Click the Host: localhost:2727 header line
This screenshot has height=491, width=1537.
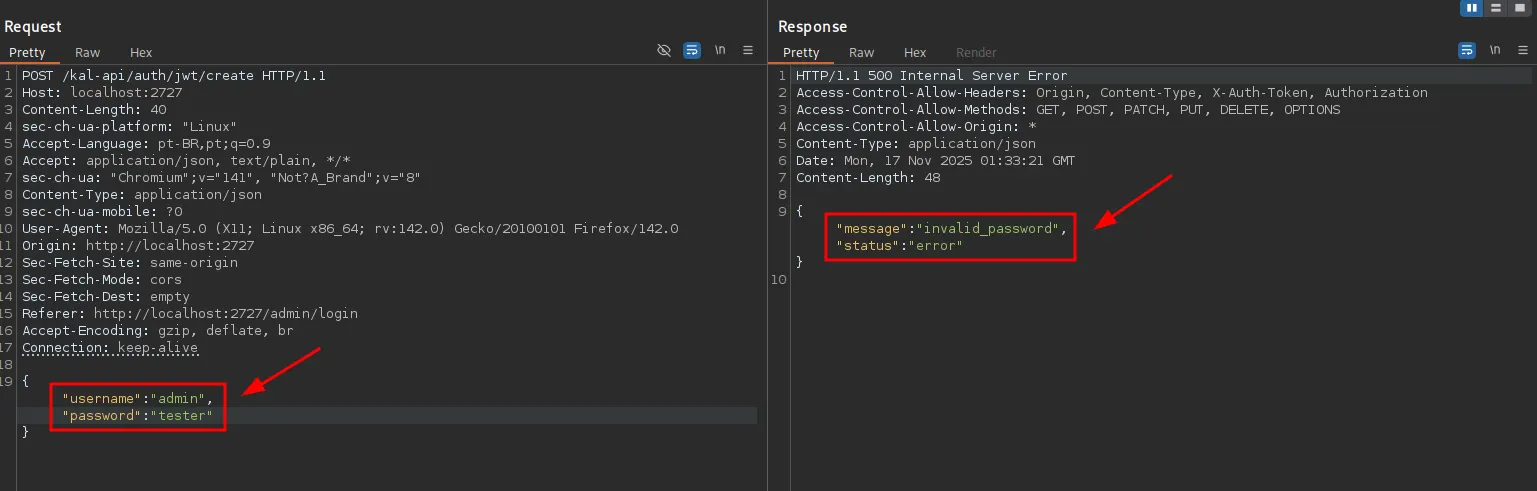(x=102, y=93)
